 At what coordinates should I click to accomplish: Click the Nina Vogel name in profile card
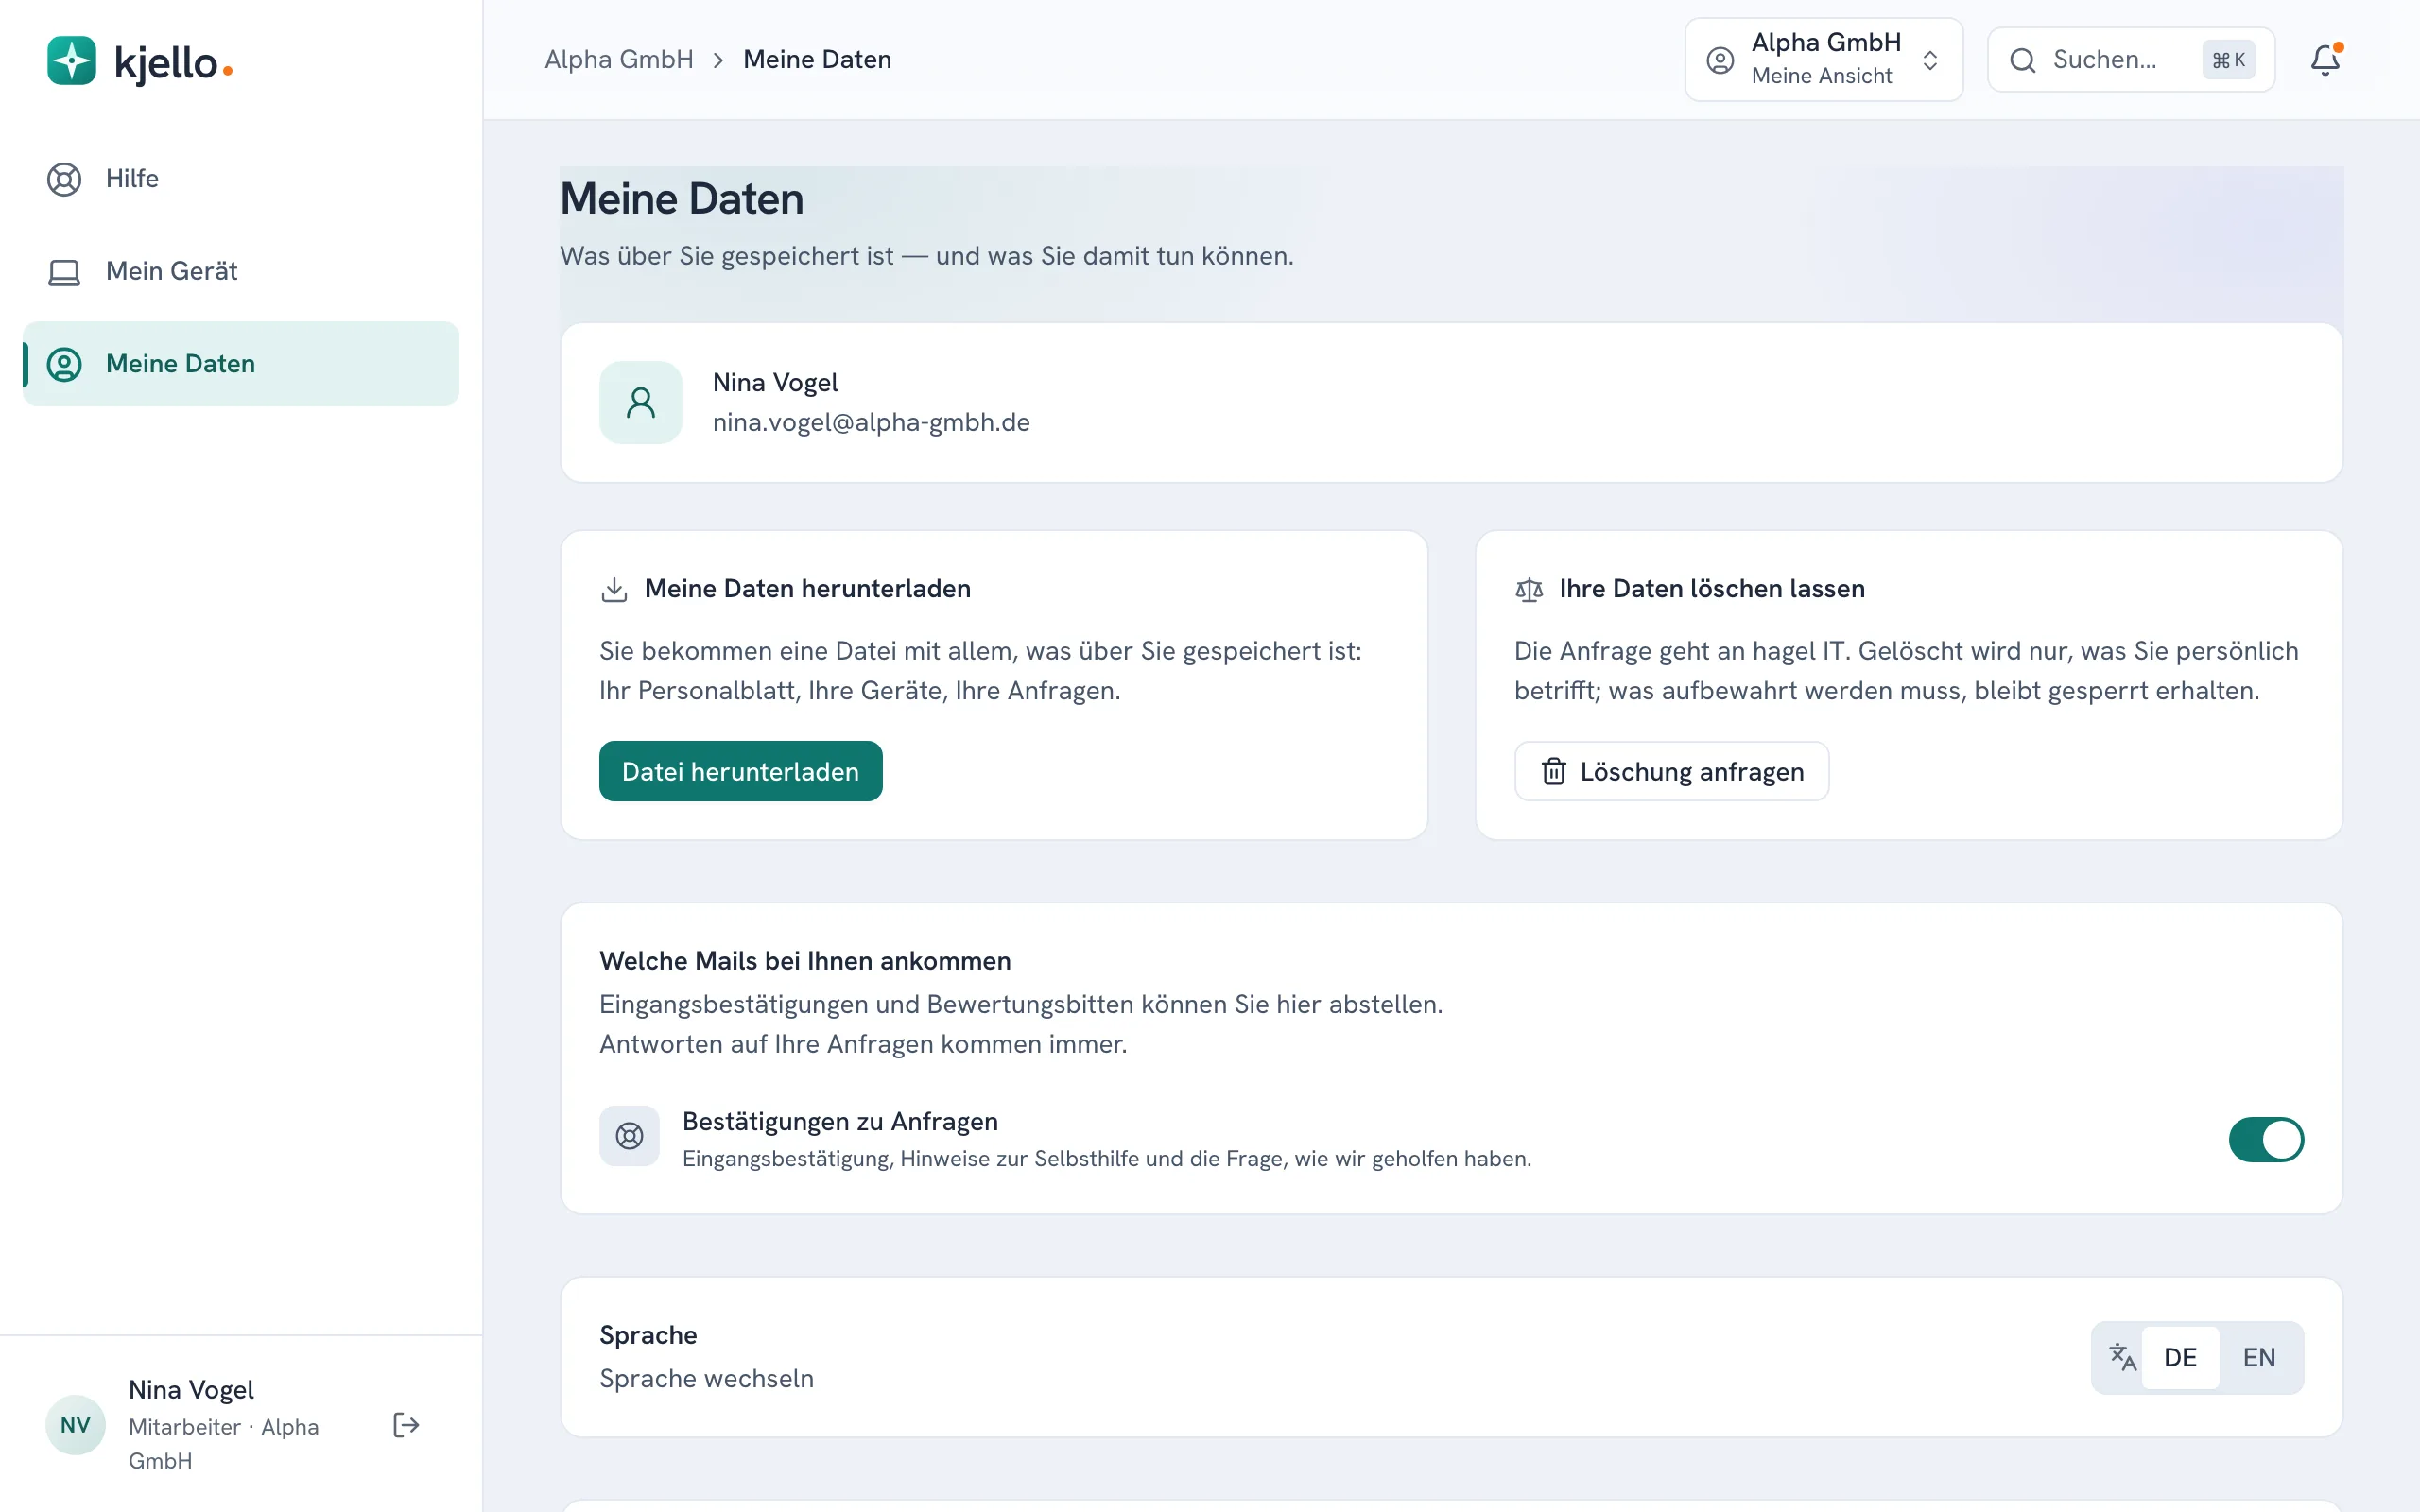pos(775,383)
